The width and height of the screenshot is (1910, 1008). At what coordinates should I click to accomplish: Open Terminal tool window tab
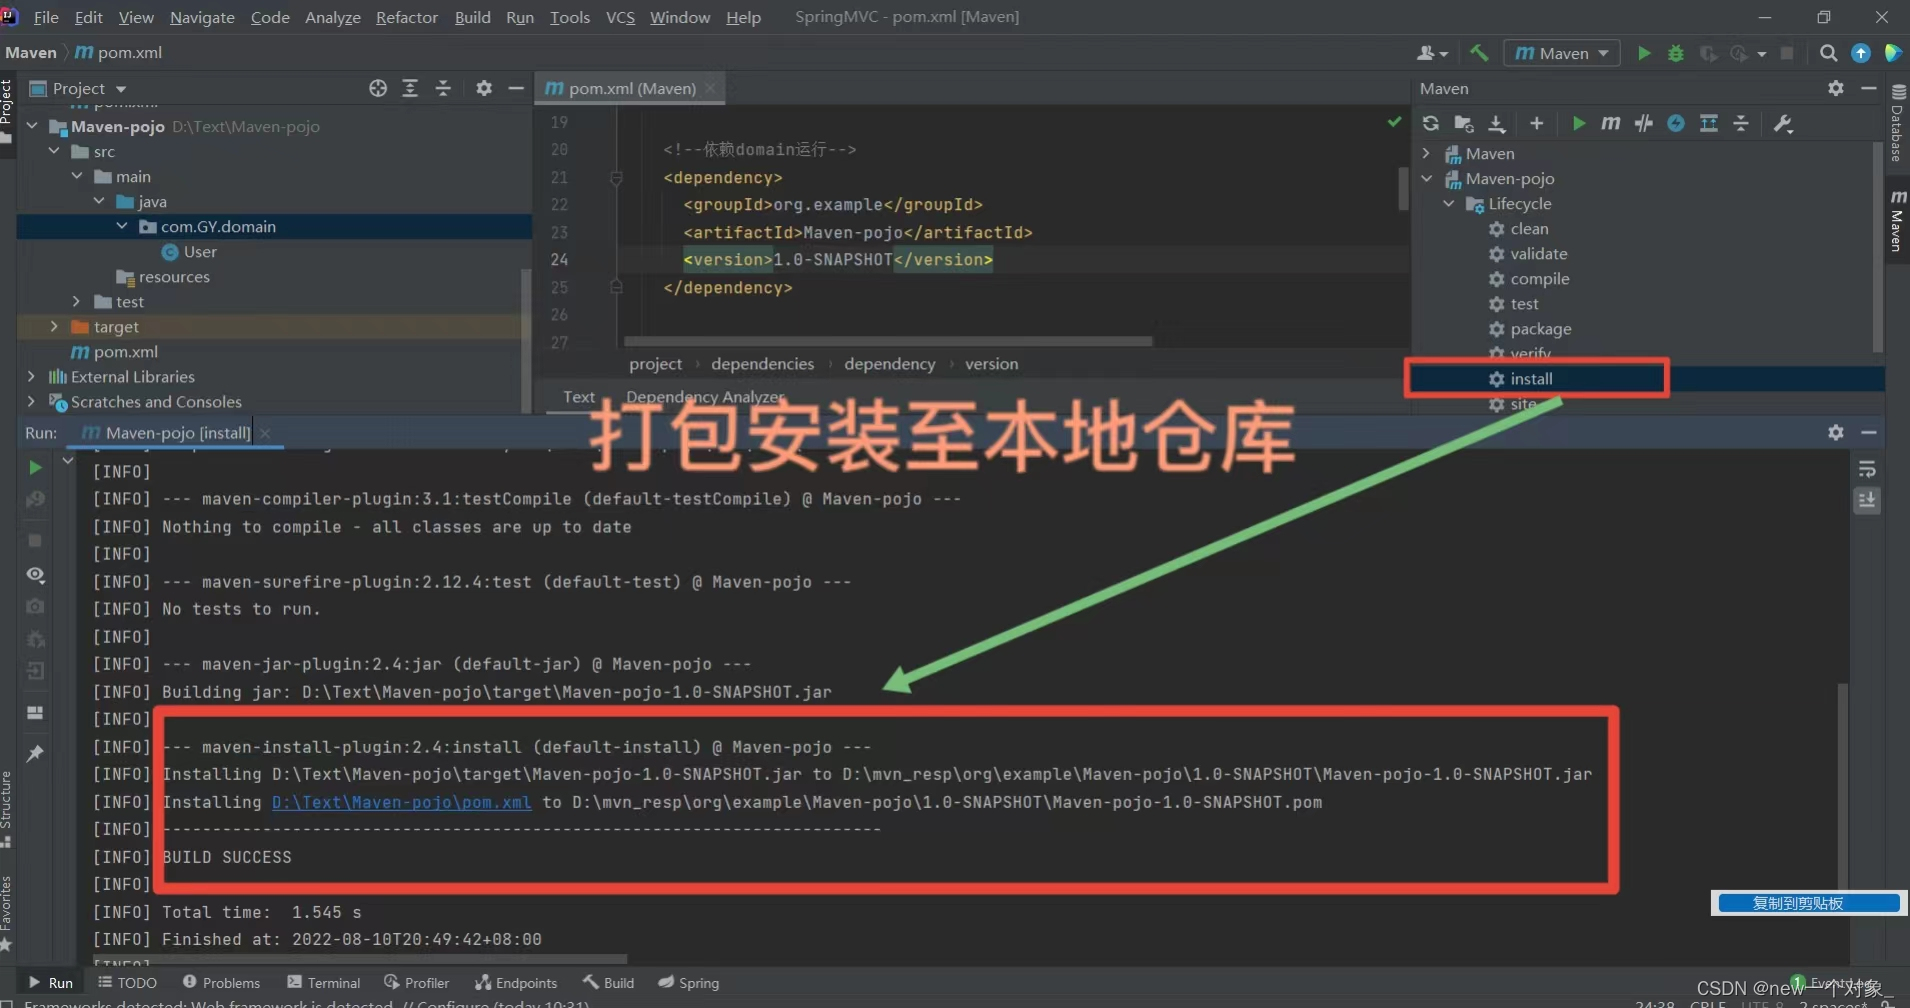323,983
